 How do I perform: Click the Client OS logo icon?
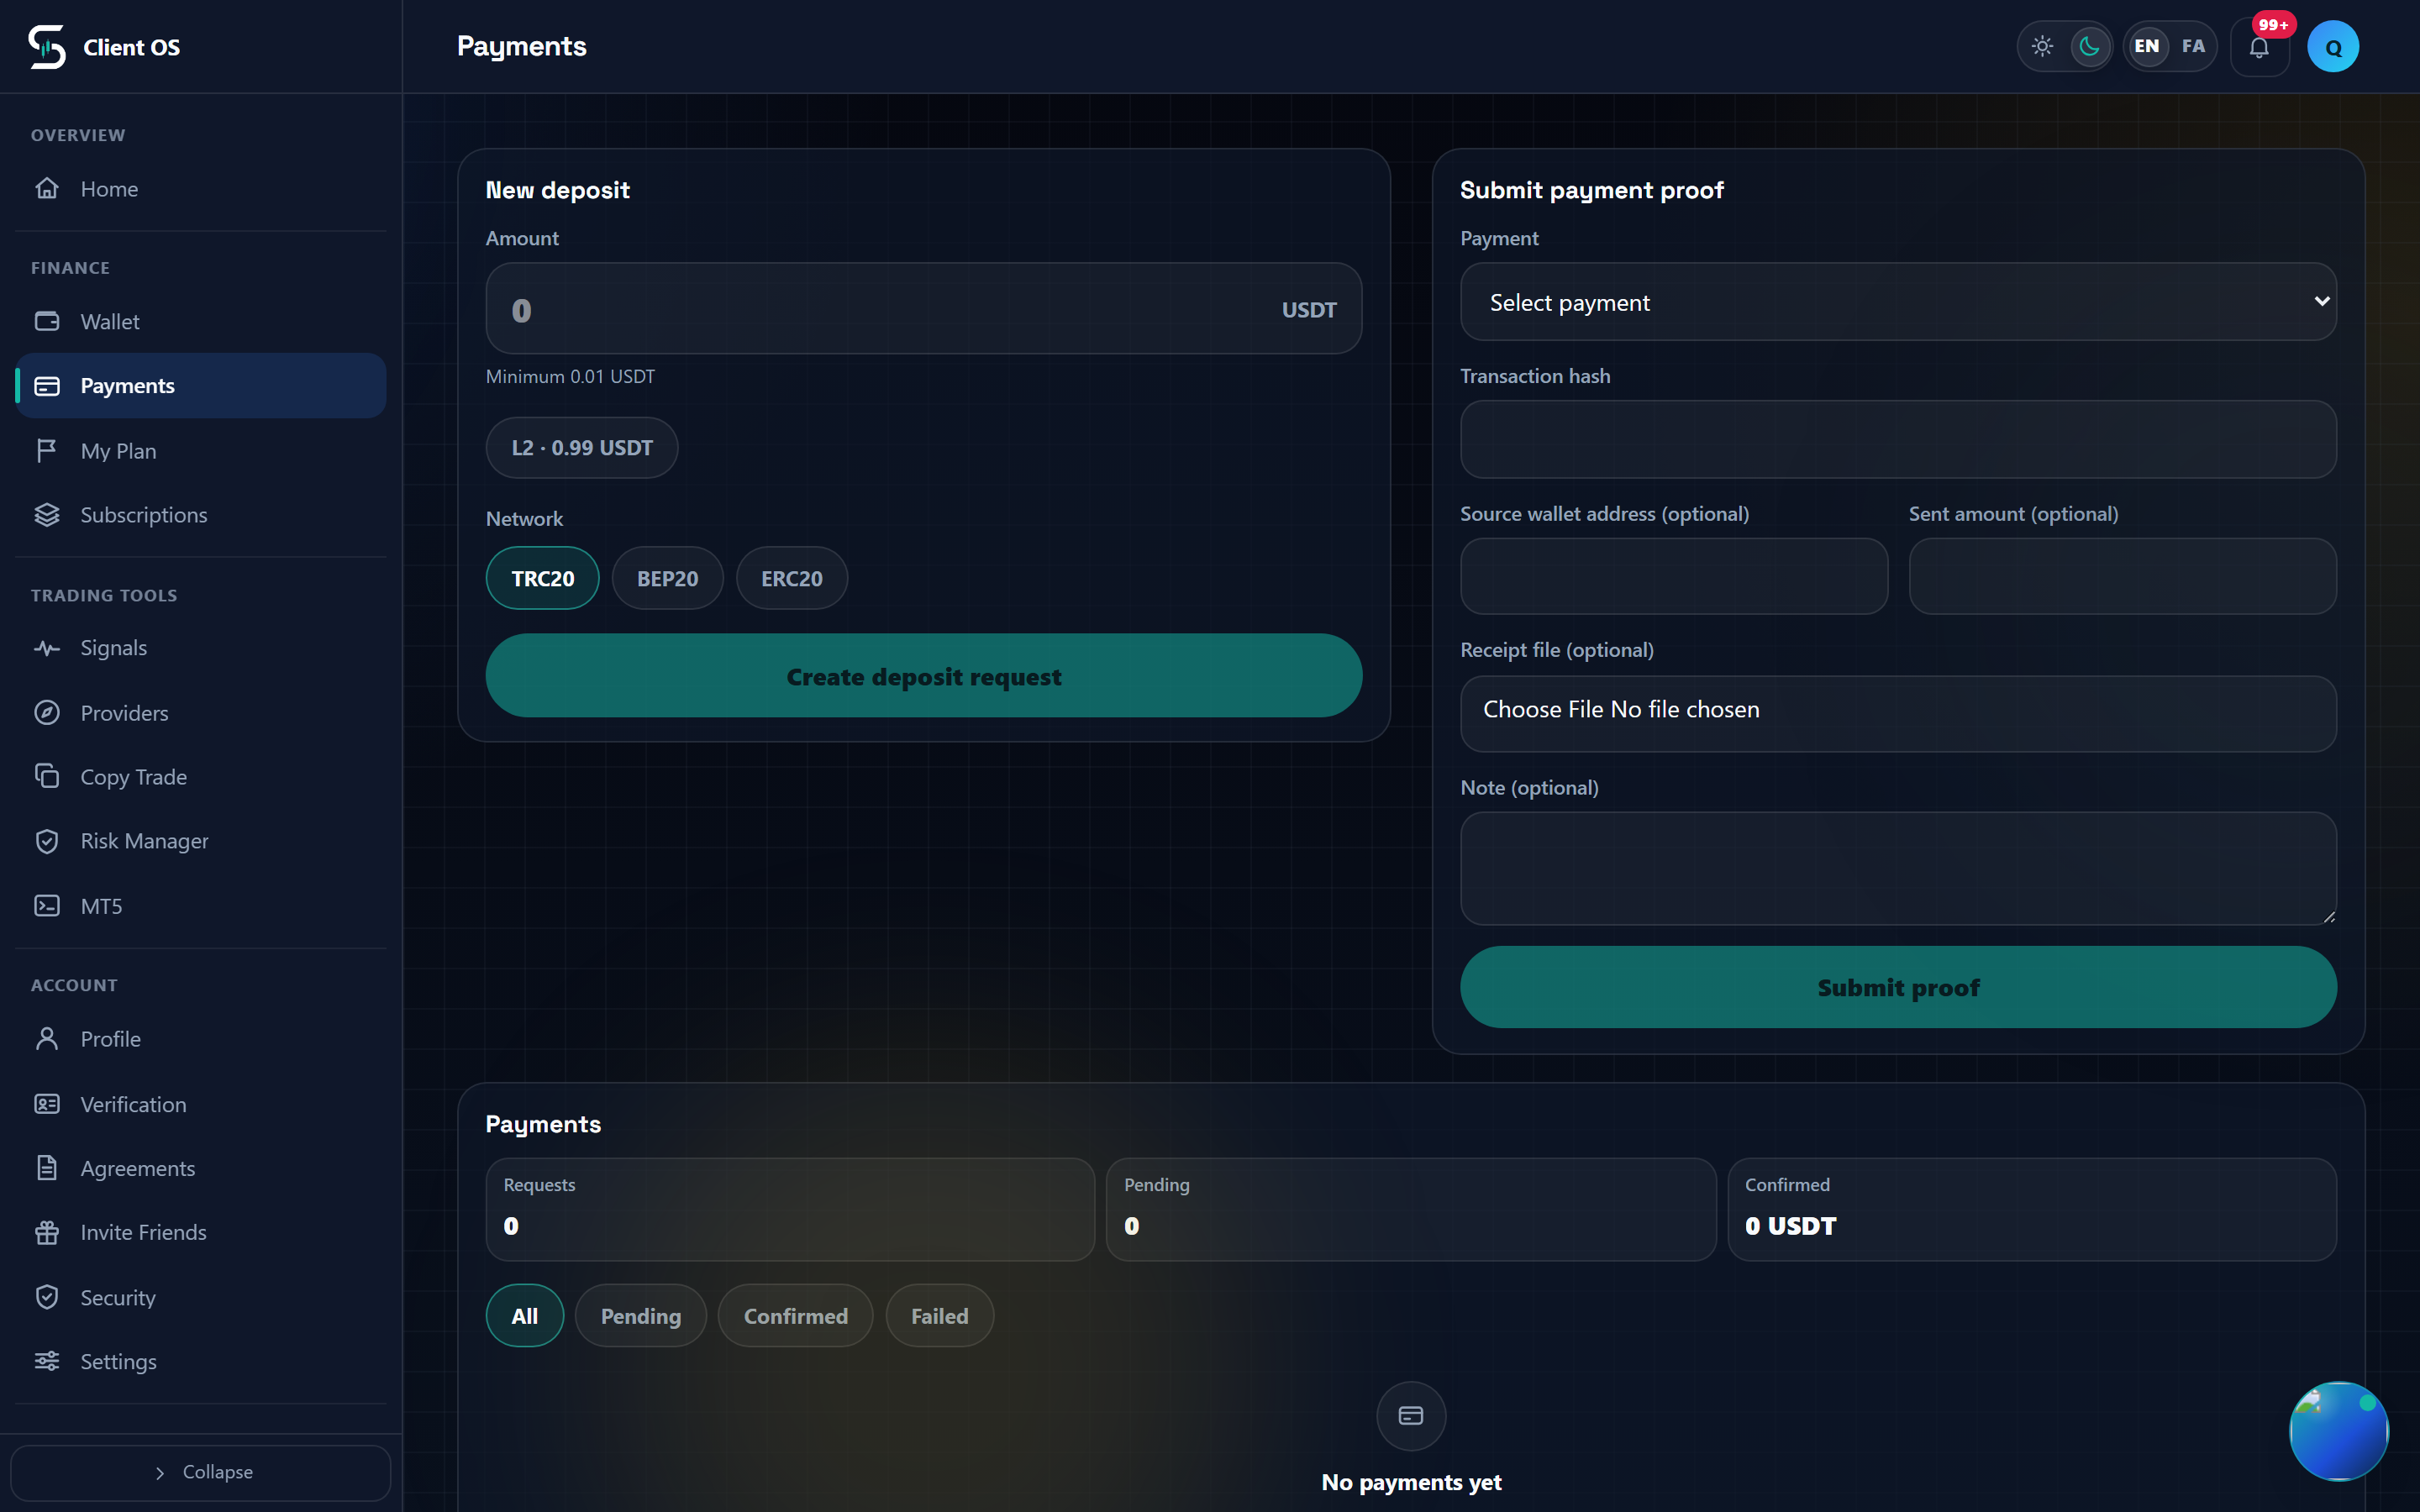[x=46, y=47]
